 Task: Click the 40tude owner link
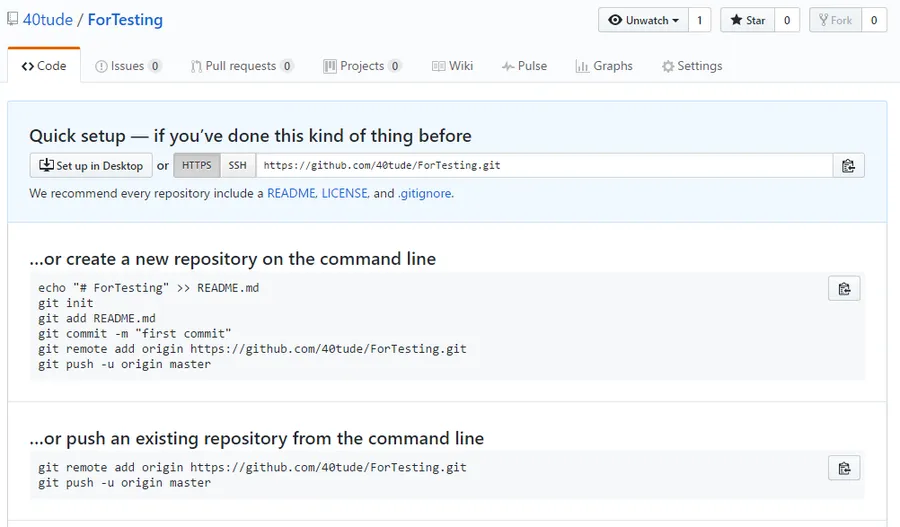pyautogui.click(x=48, y=20)
